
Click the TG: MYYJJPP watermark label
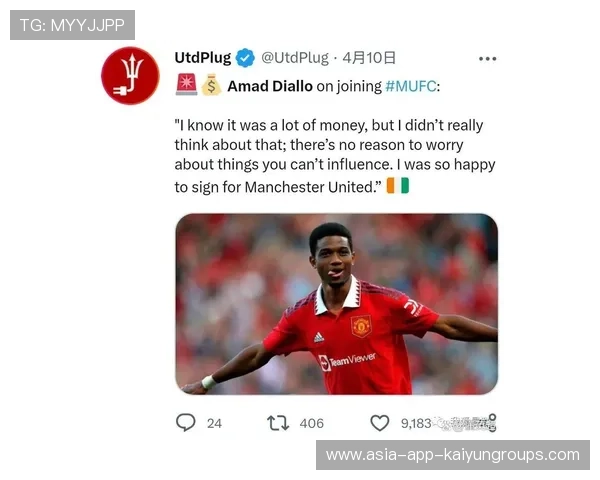click(72, 25)
